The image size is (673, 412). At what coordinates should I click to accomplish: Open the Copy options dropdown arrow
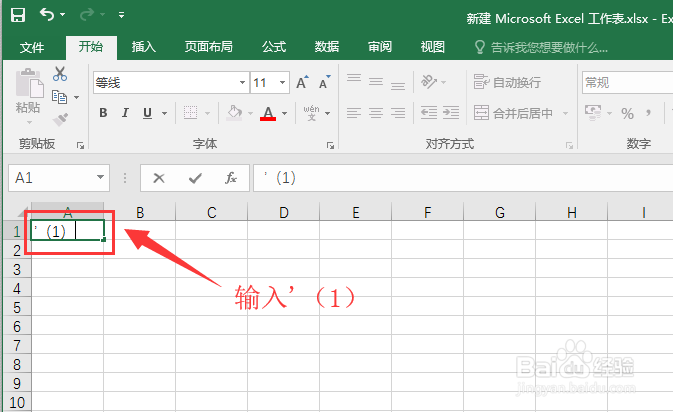click(76, 97)
